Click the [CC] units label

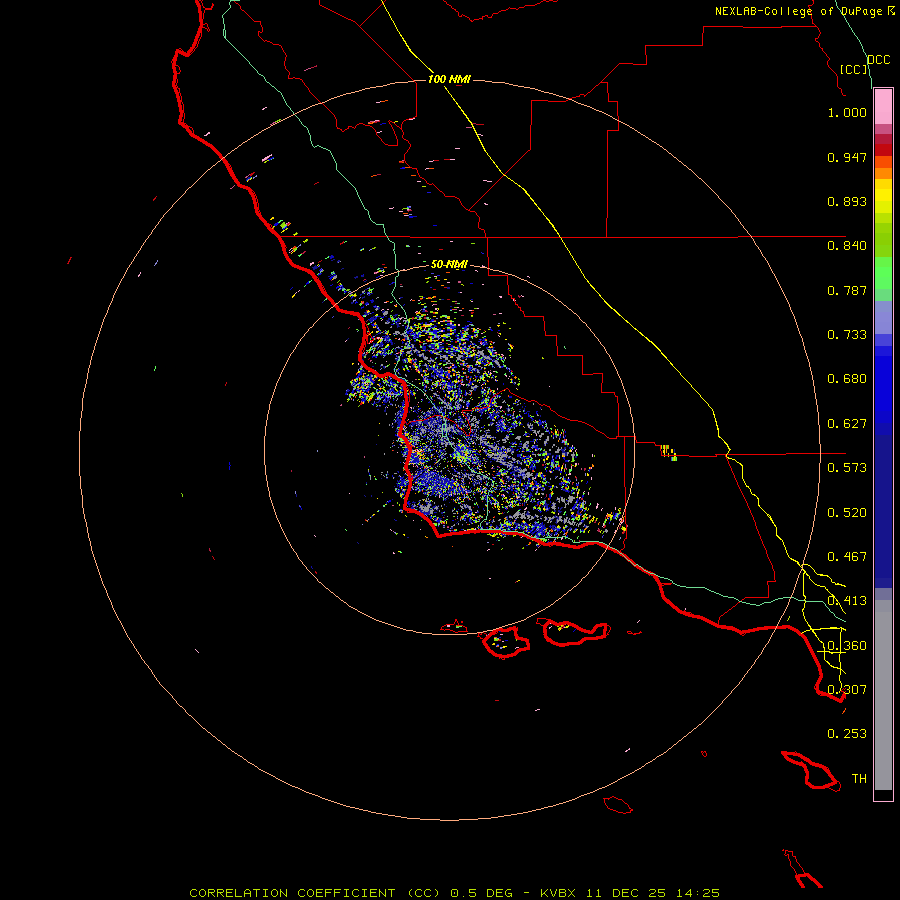[854, 69]
